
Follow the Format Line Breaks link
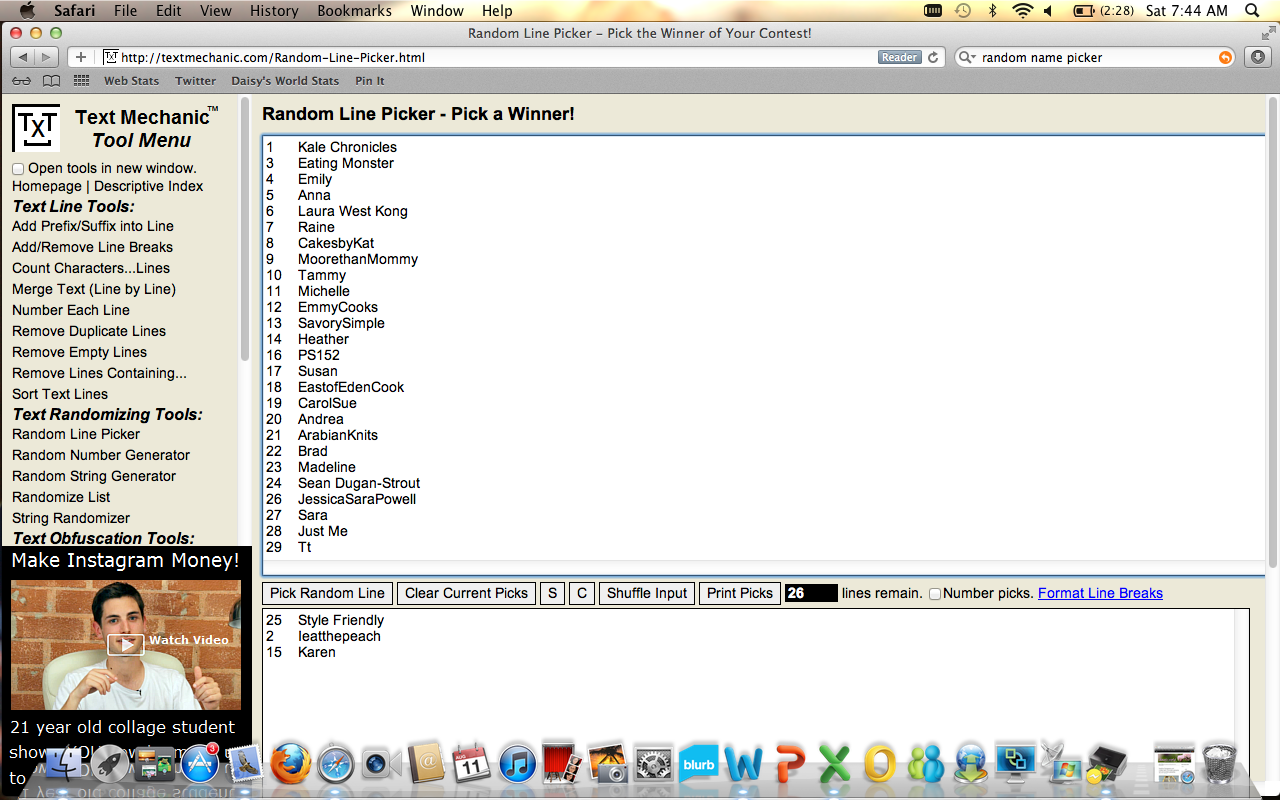coord(1100,593)
